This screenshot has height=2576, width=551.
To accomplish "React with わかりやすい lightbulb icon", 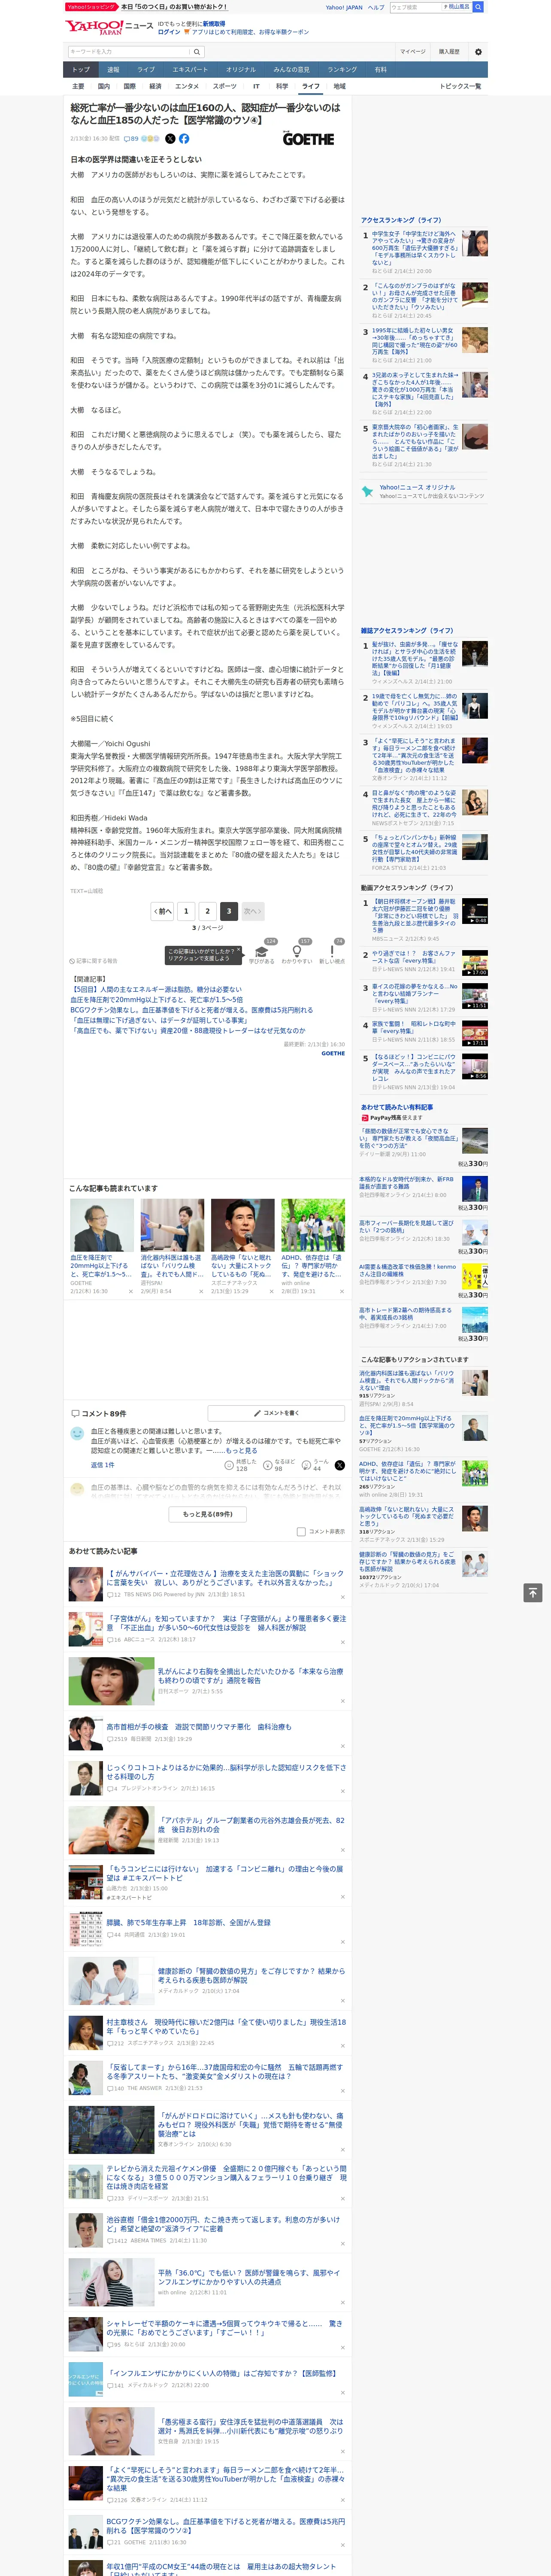I will click(296, 951).
